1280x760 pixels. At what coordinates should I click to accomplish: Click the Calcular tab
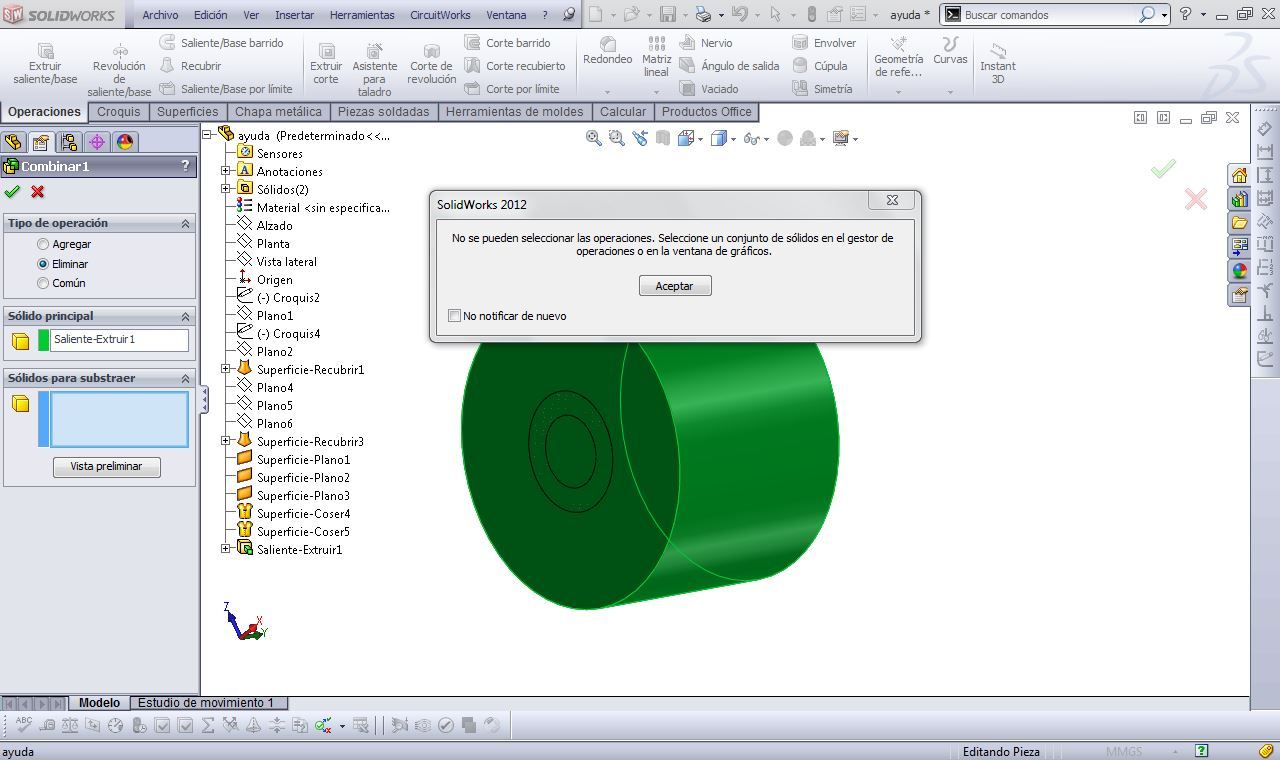pos(623,112)
